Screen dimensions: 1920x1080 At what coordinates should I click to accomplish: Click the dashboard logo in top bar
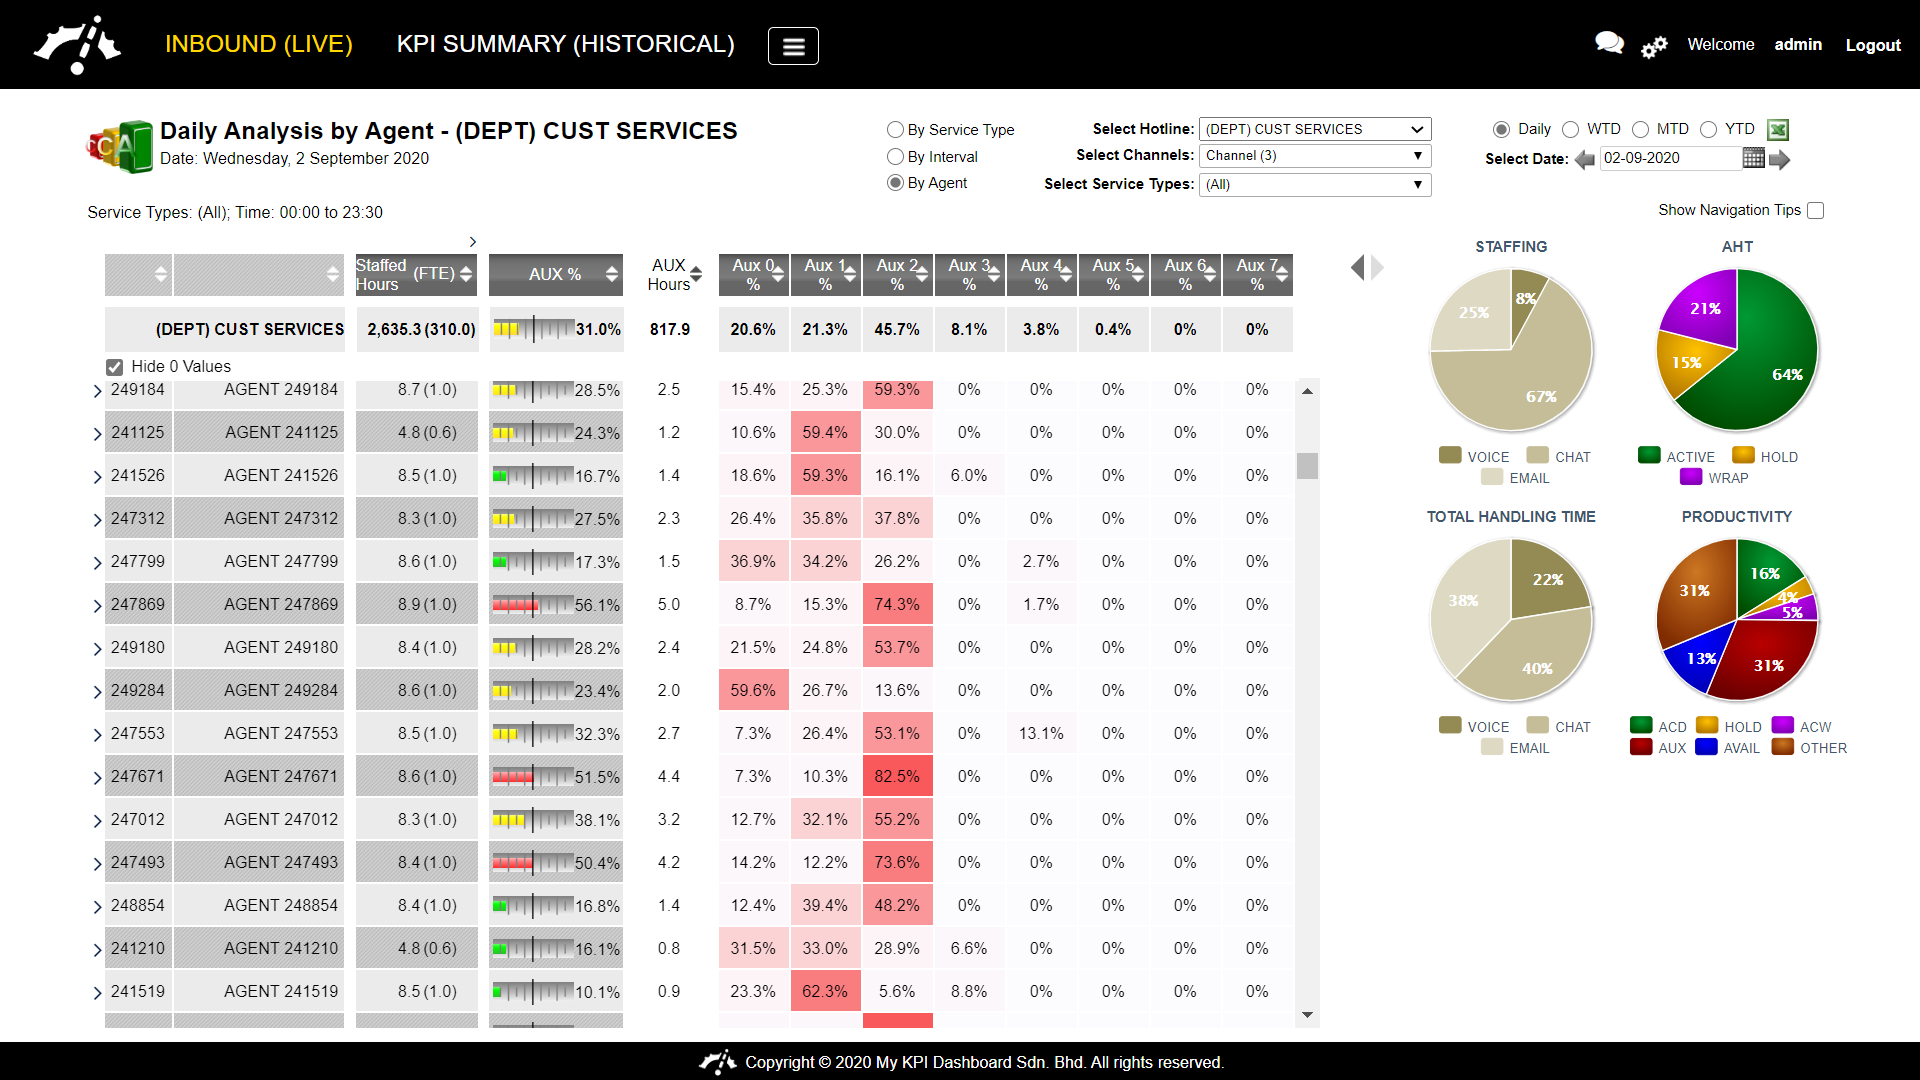pyautogui.click(x=77, y=45)
